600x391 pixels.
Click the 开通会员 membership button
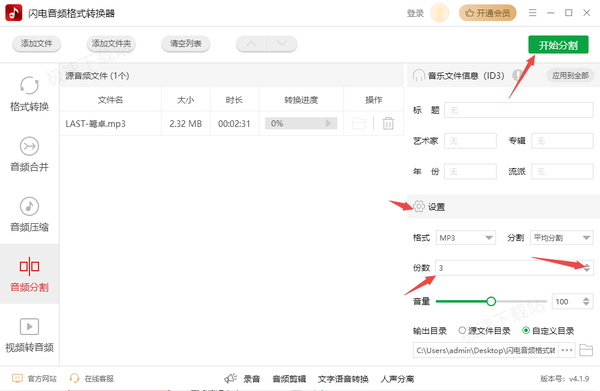(488, 13)
